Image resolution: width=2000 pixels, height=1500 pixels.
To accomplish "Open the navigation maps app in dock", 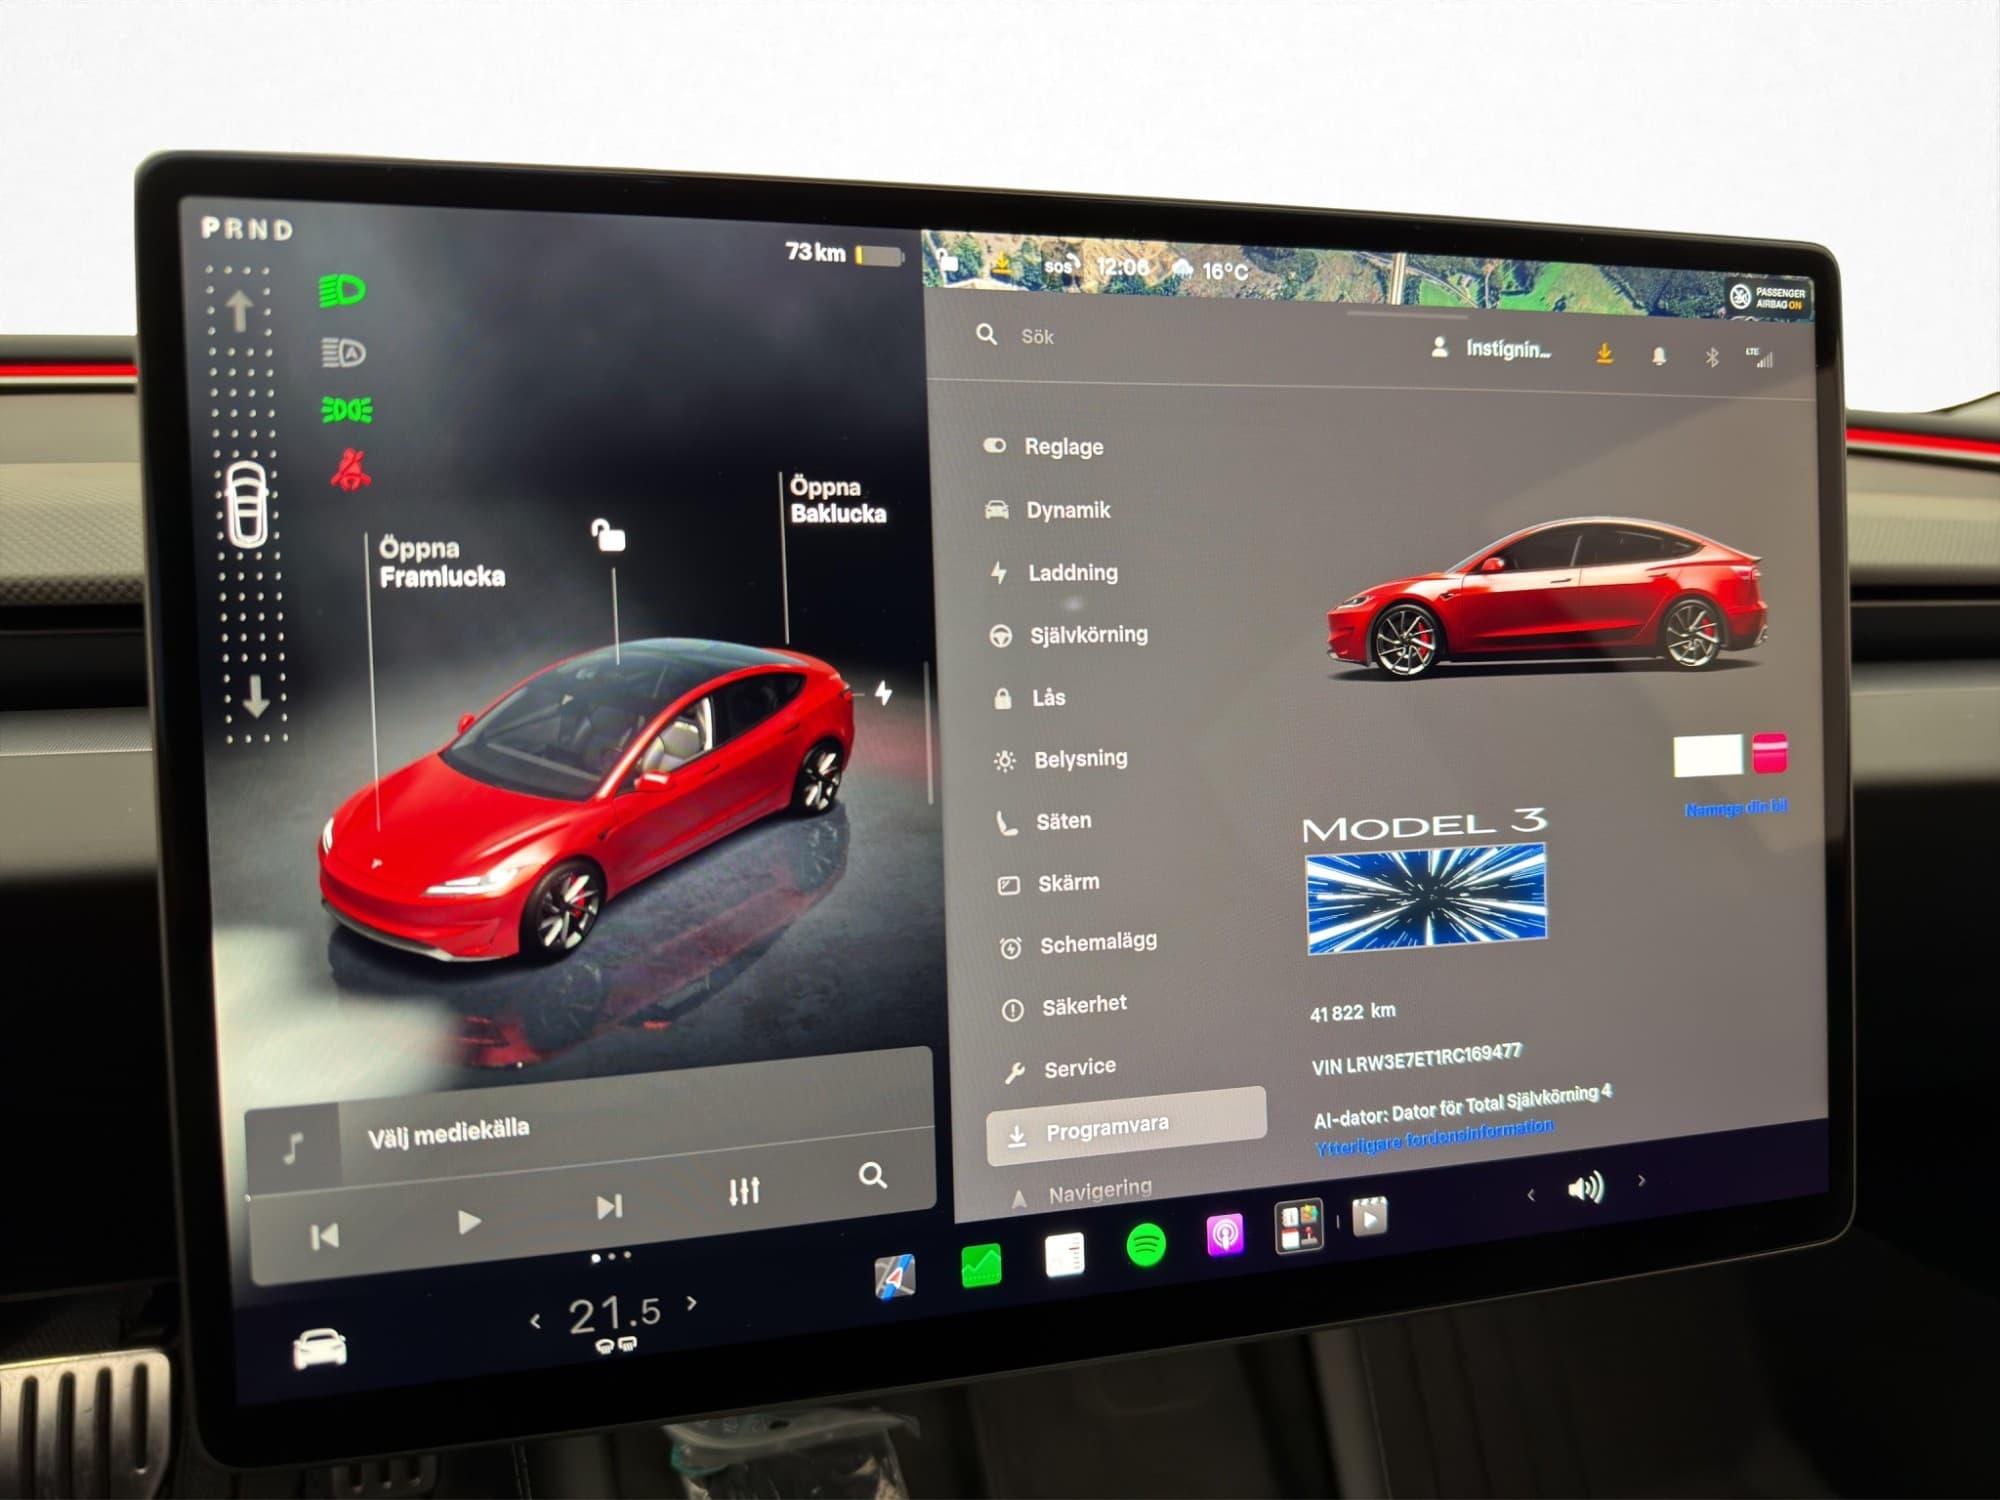I will [894, 1277].
